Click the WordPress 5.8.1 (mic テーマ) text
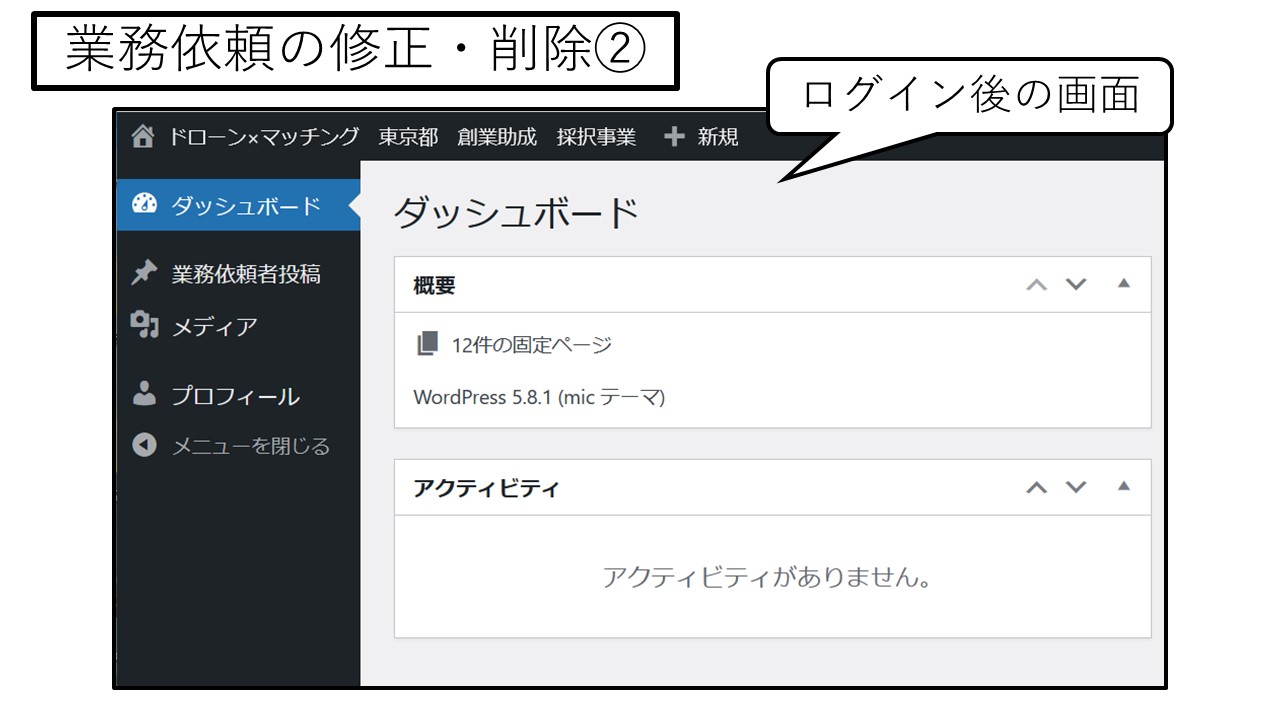1280x720 pixels. [539, 397]
